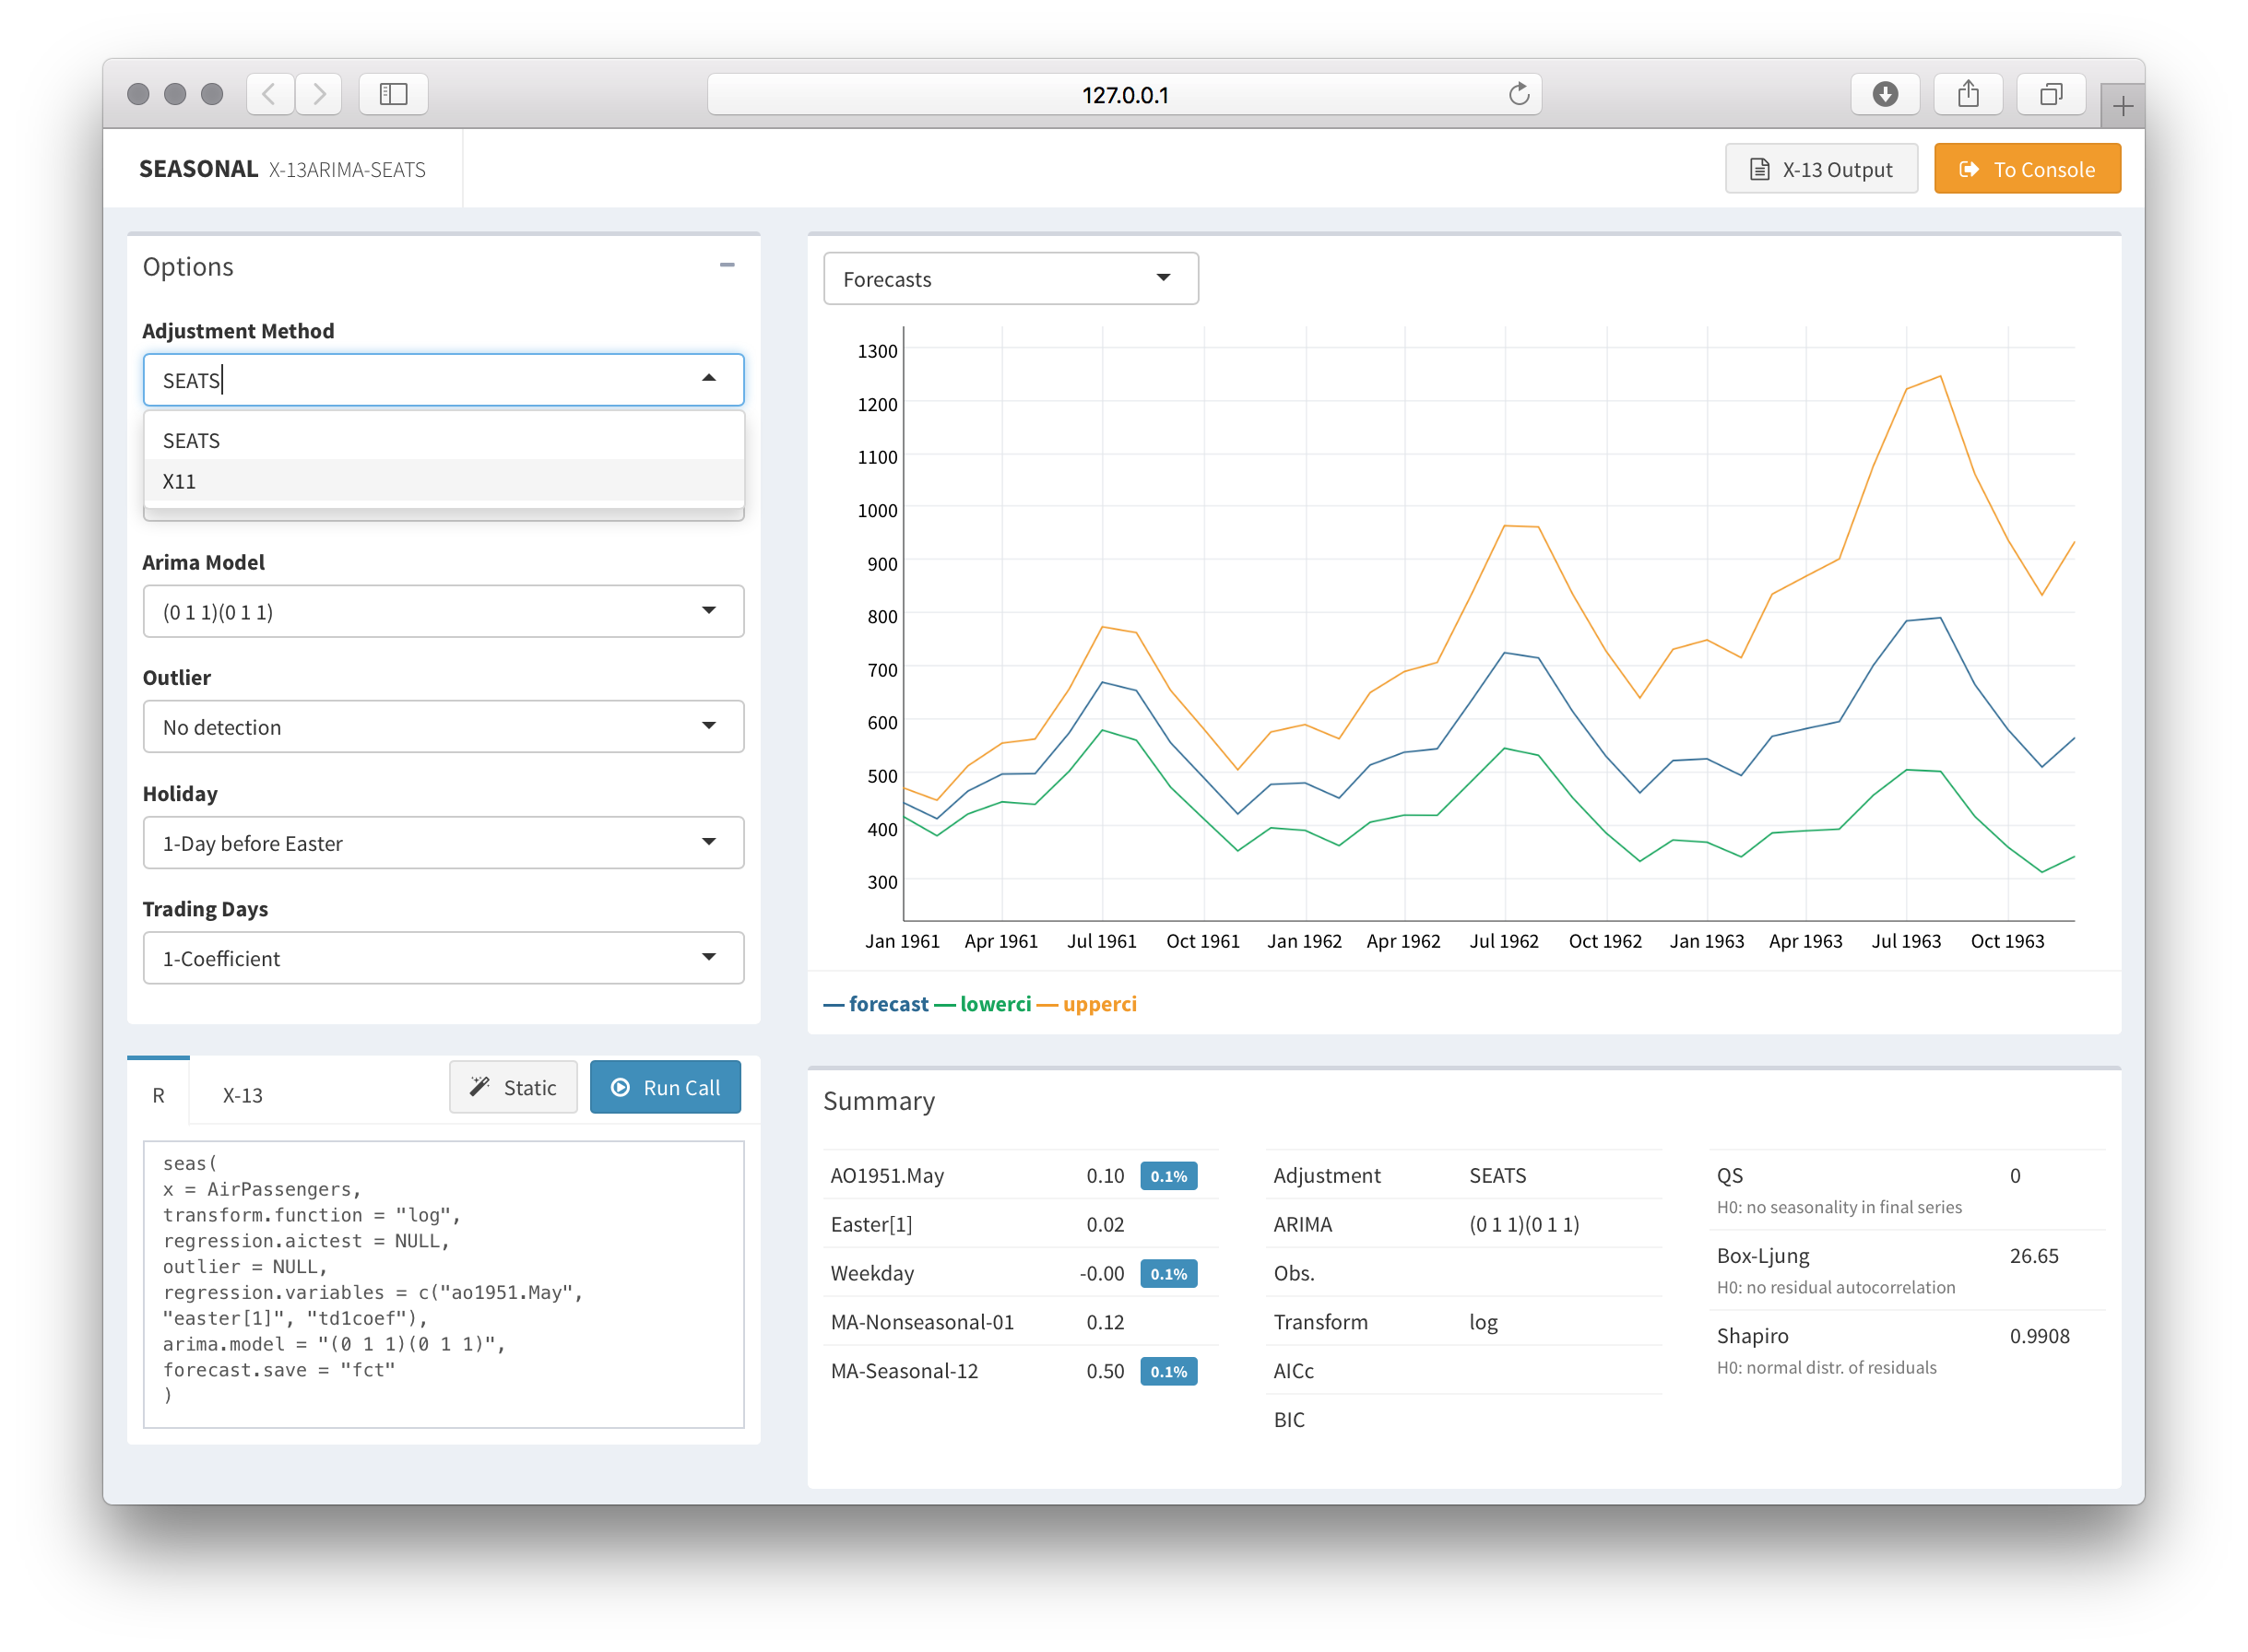Image resolution: width=2248 pixels, height=1652 pixels.
Task: Click the browser forward arrow
Action: tap(319, 94)
